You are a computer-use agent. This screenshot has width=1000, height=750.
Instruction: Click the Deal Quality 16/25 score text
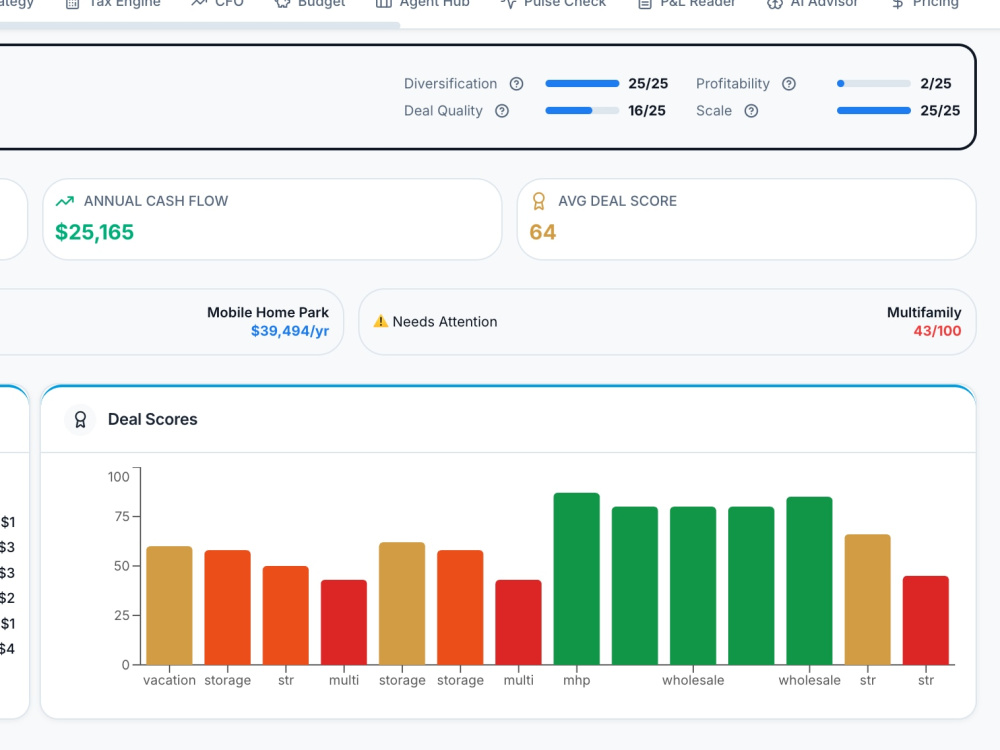tap(647, 111)
